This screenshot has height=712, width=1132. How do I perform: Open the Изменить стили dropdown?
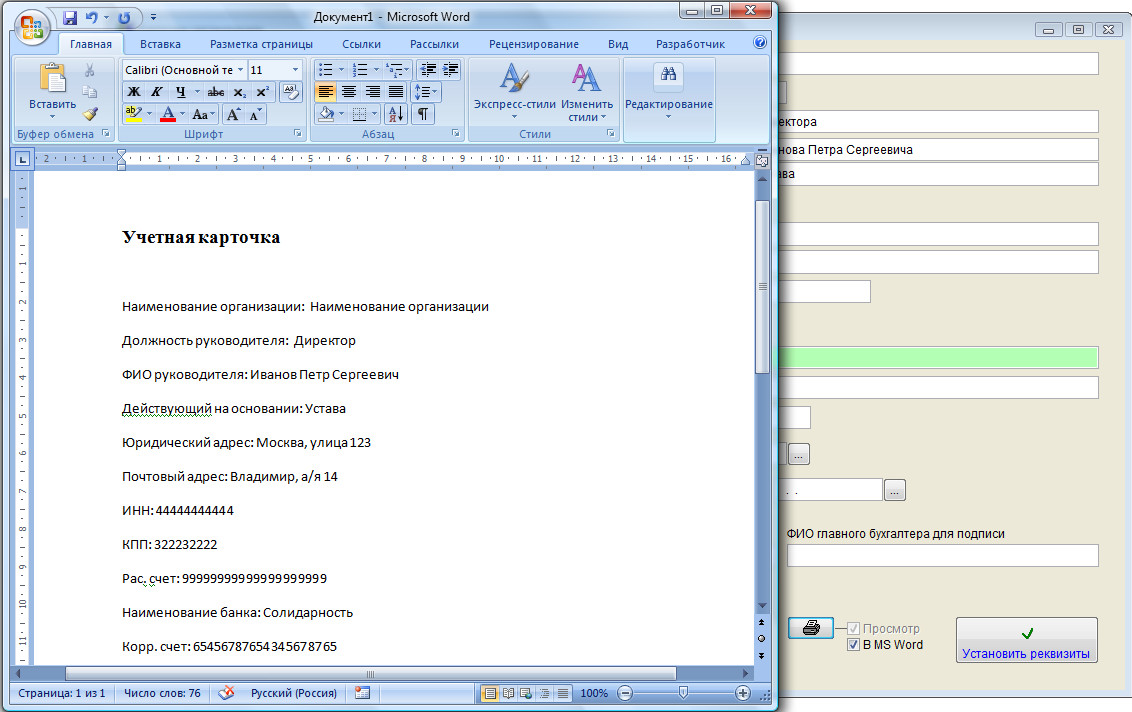coord(587,90)
